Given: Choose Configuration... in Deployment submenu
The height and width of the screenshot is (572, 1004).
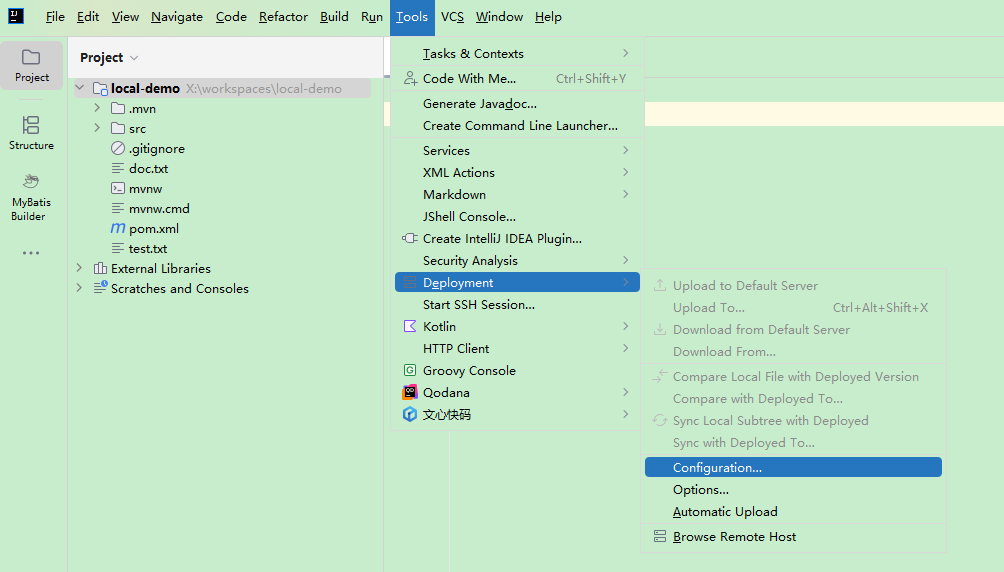Looking at the screenshot, I should click(717, 468).
